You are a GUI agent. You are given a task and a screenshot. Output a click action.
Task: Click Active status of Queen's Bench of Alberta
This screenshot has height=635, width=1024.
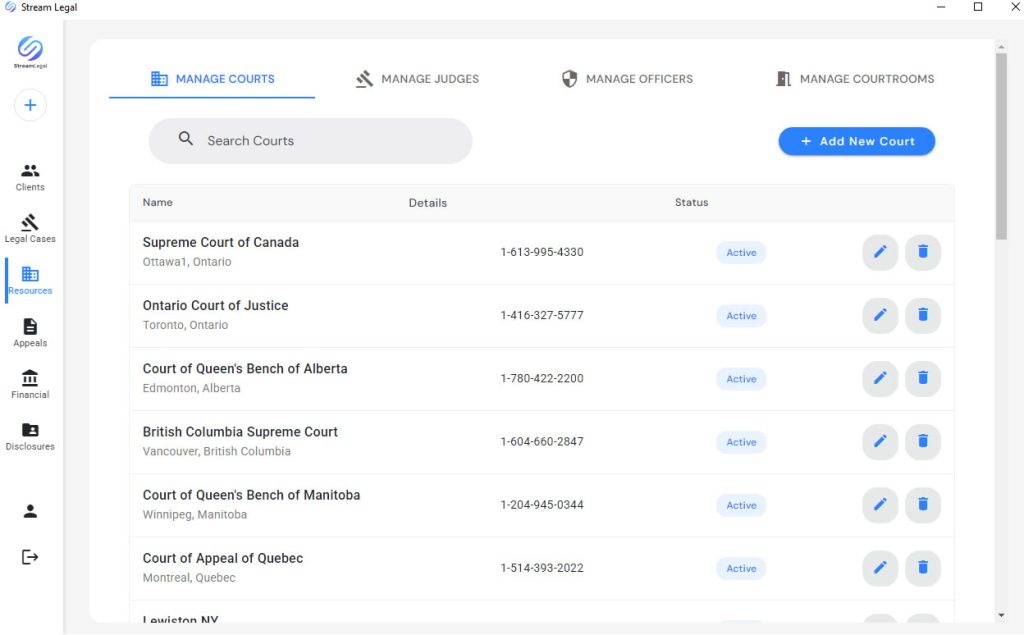(741, 380)
